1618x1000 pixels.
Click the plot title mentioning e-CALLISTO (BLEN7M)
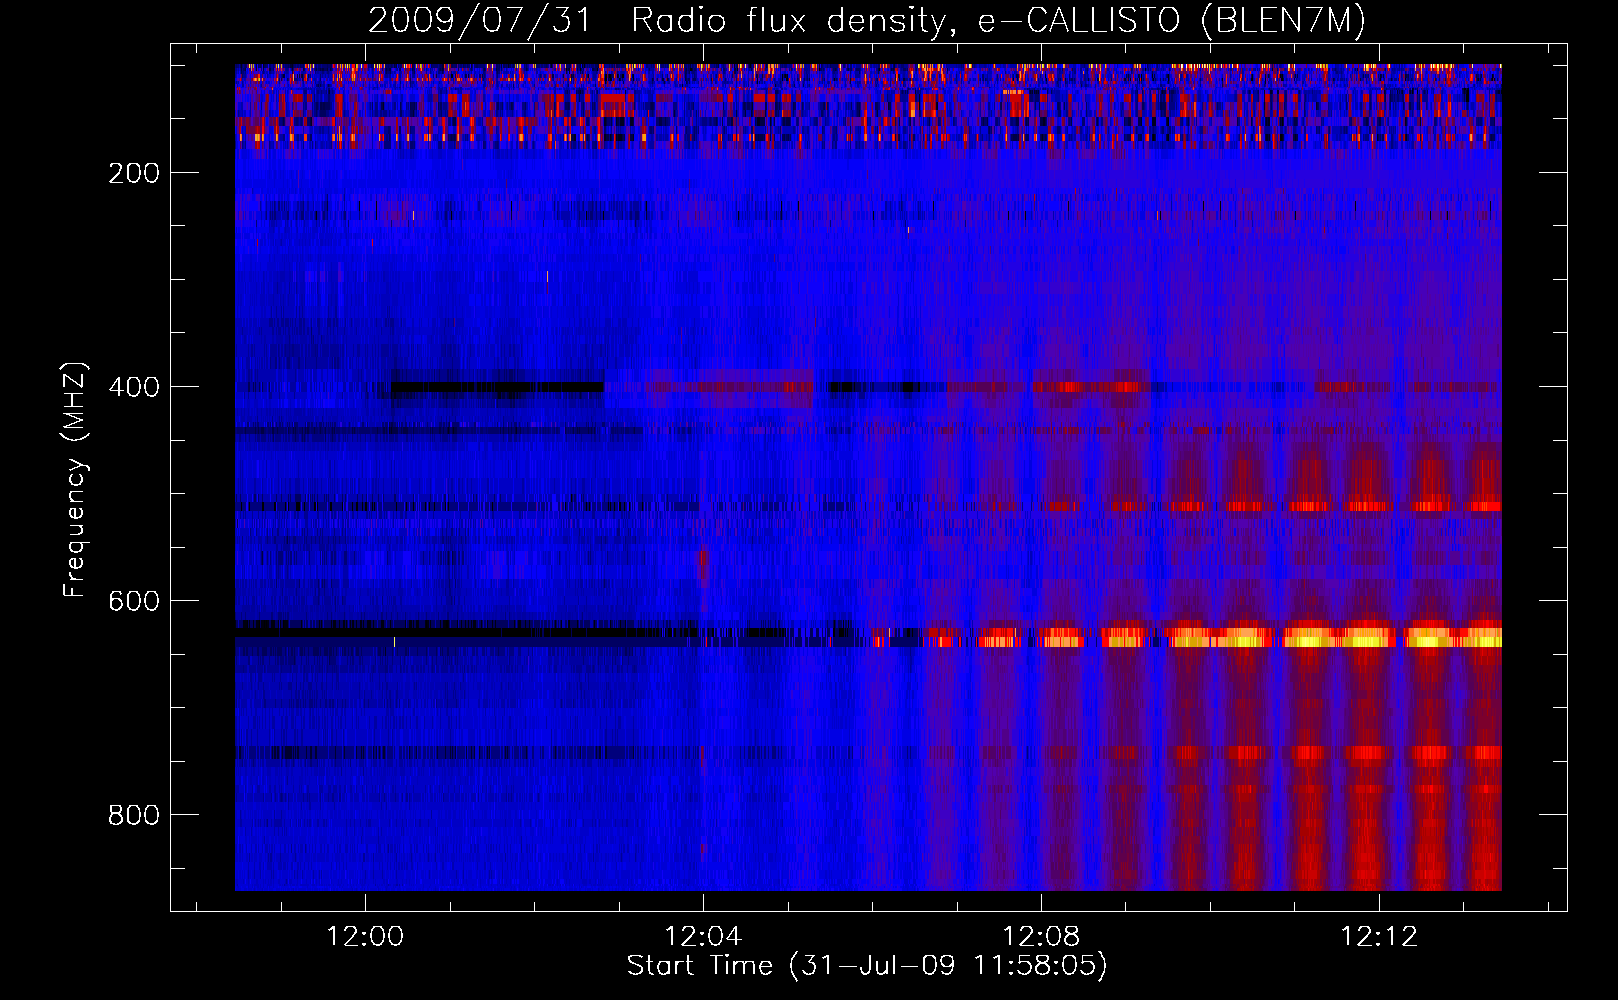867,20
